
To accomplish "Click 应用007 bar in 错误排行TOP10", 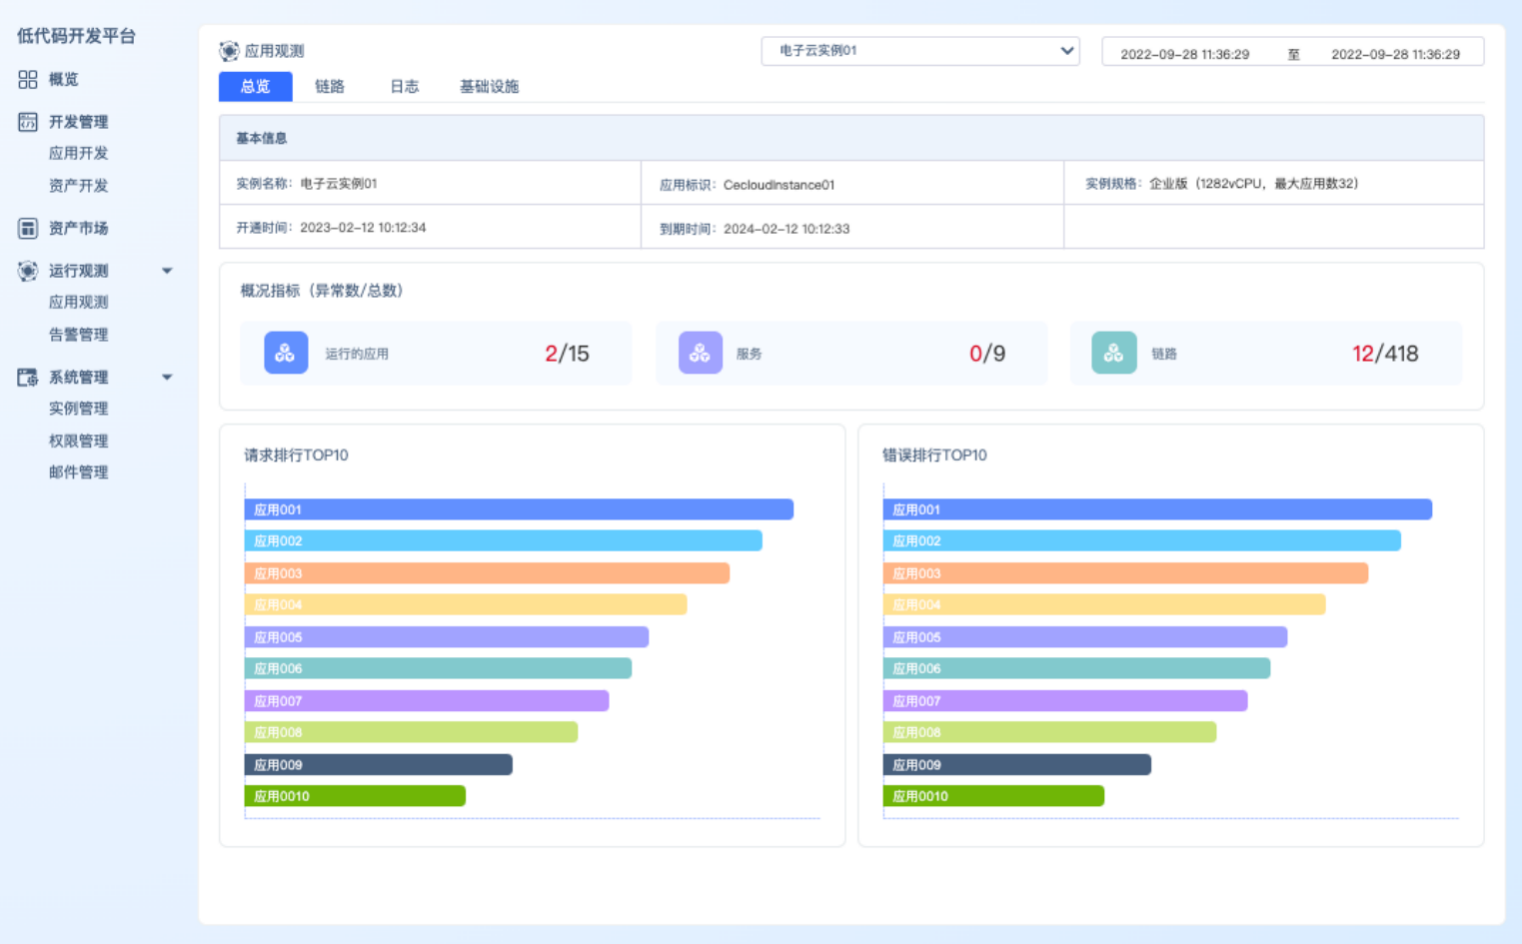I will (1066, 701).
